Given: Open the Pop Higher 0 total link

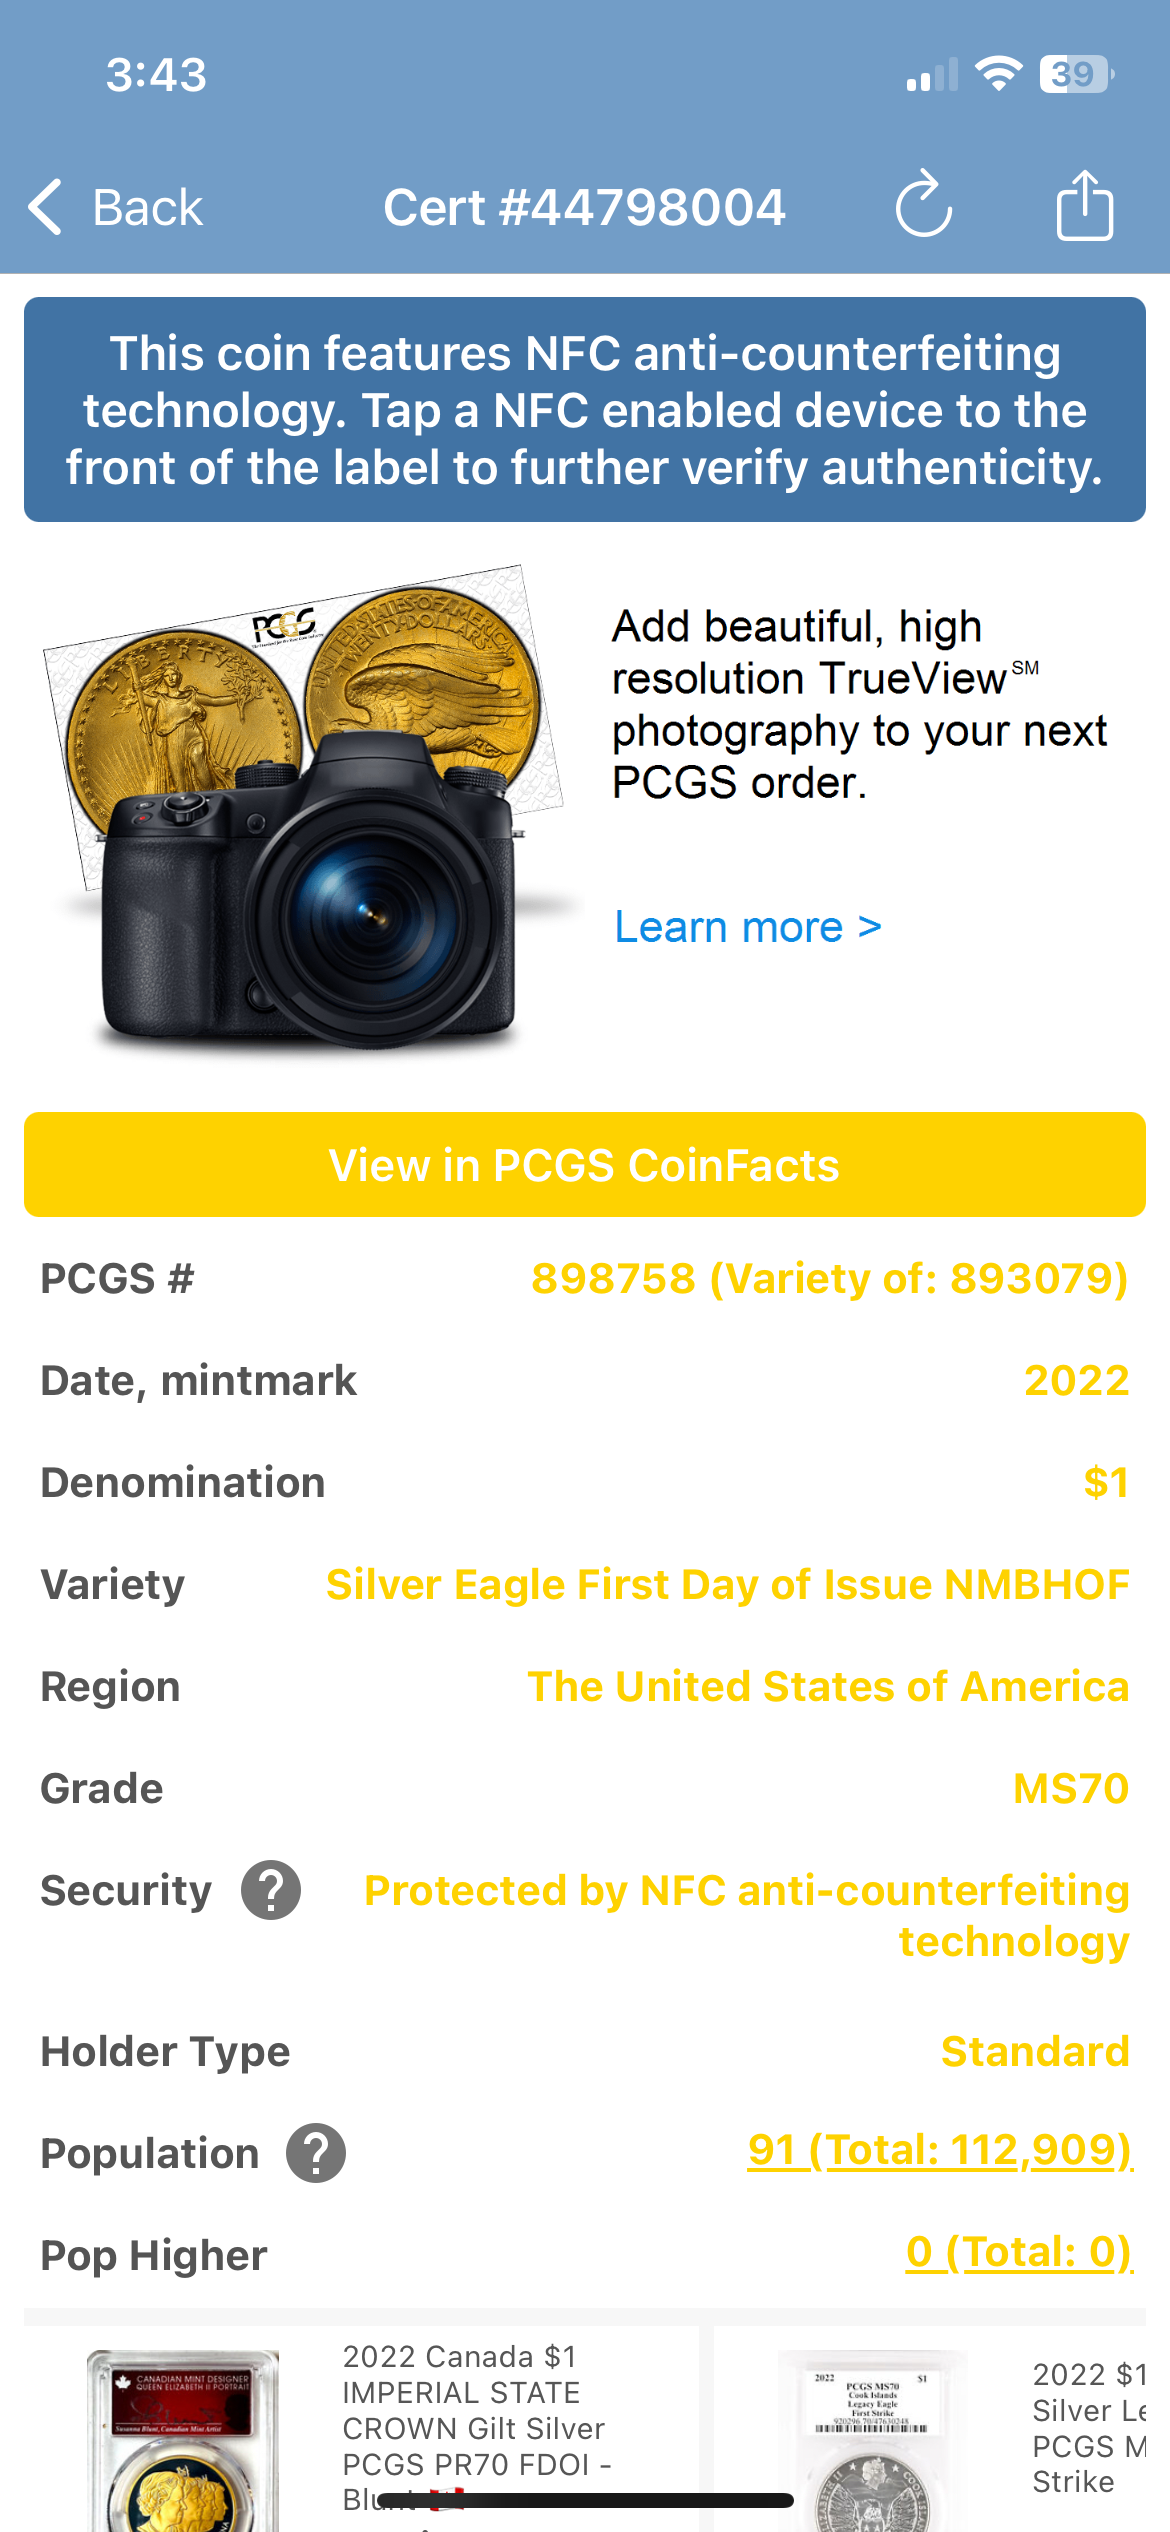Looking at the screenshot, I should [x=1018, y=2252].
